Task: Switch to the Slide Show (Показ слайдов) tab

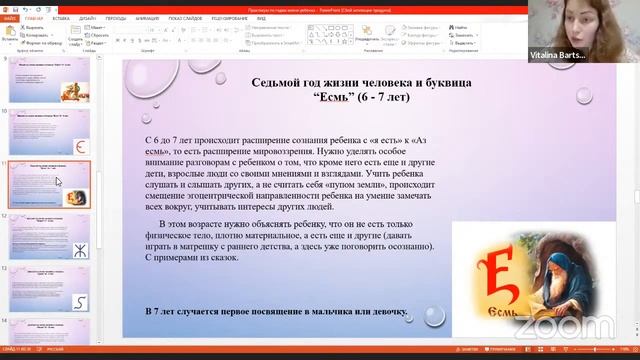Action: pyautogui.click(x=185, y=18)
